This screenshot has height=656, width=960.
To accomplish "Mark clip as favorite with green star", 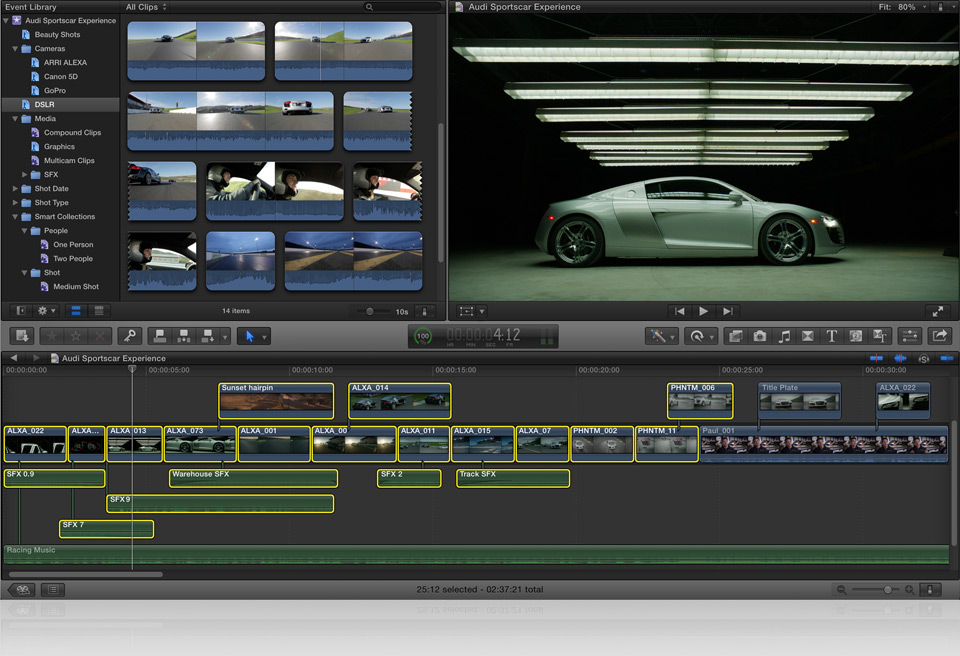I will 52,336.
